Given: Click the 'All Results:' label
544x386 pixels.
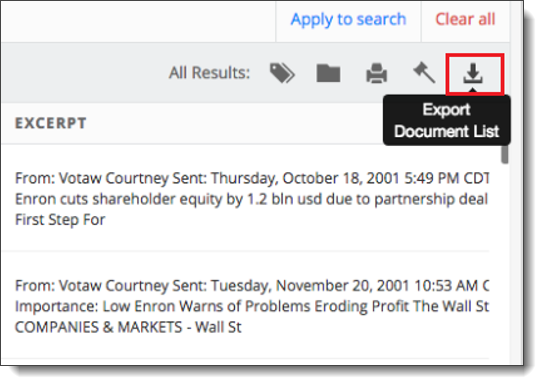Looking at the screenshot, I should (x=209, y=73).
